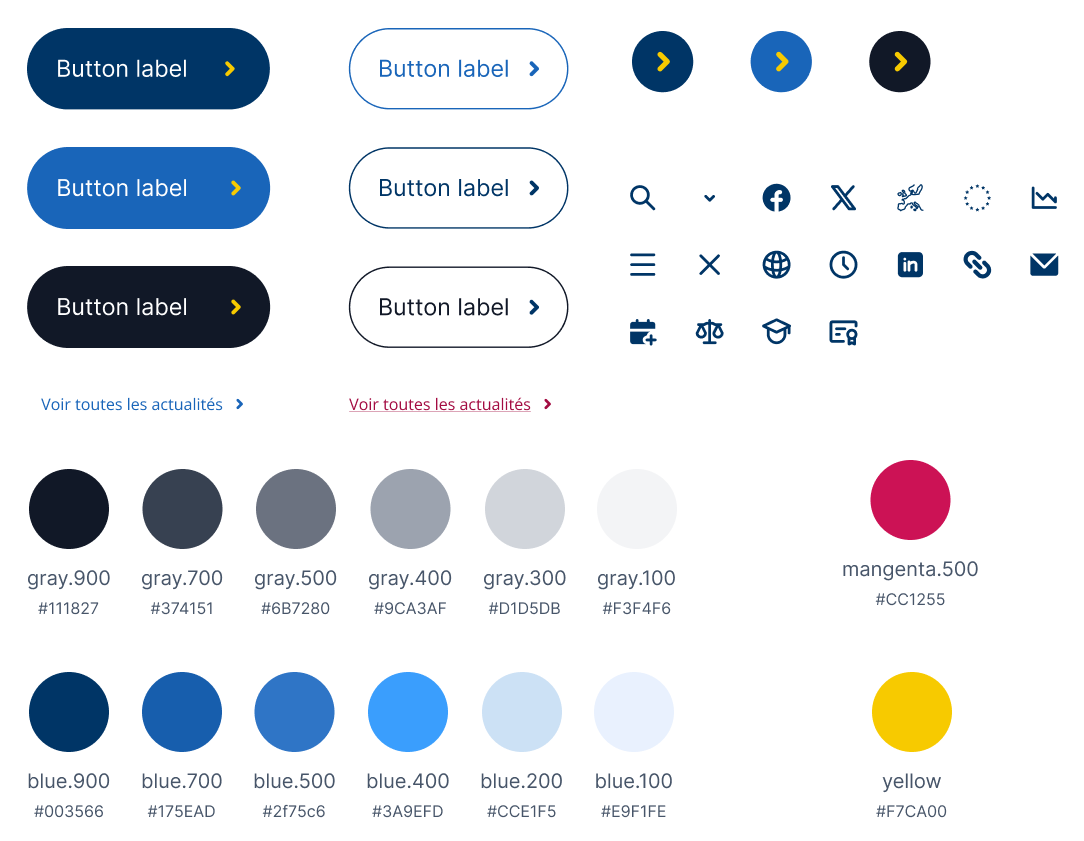The height and width of the screenshot is (841, 1084).
Task: Select the chain link icon
Action: click(x=977, y=264)
